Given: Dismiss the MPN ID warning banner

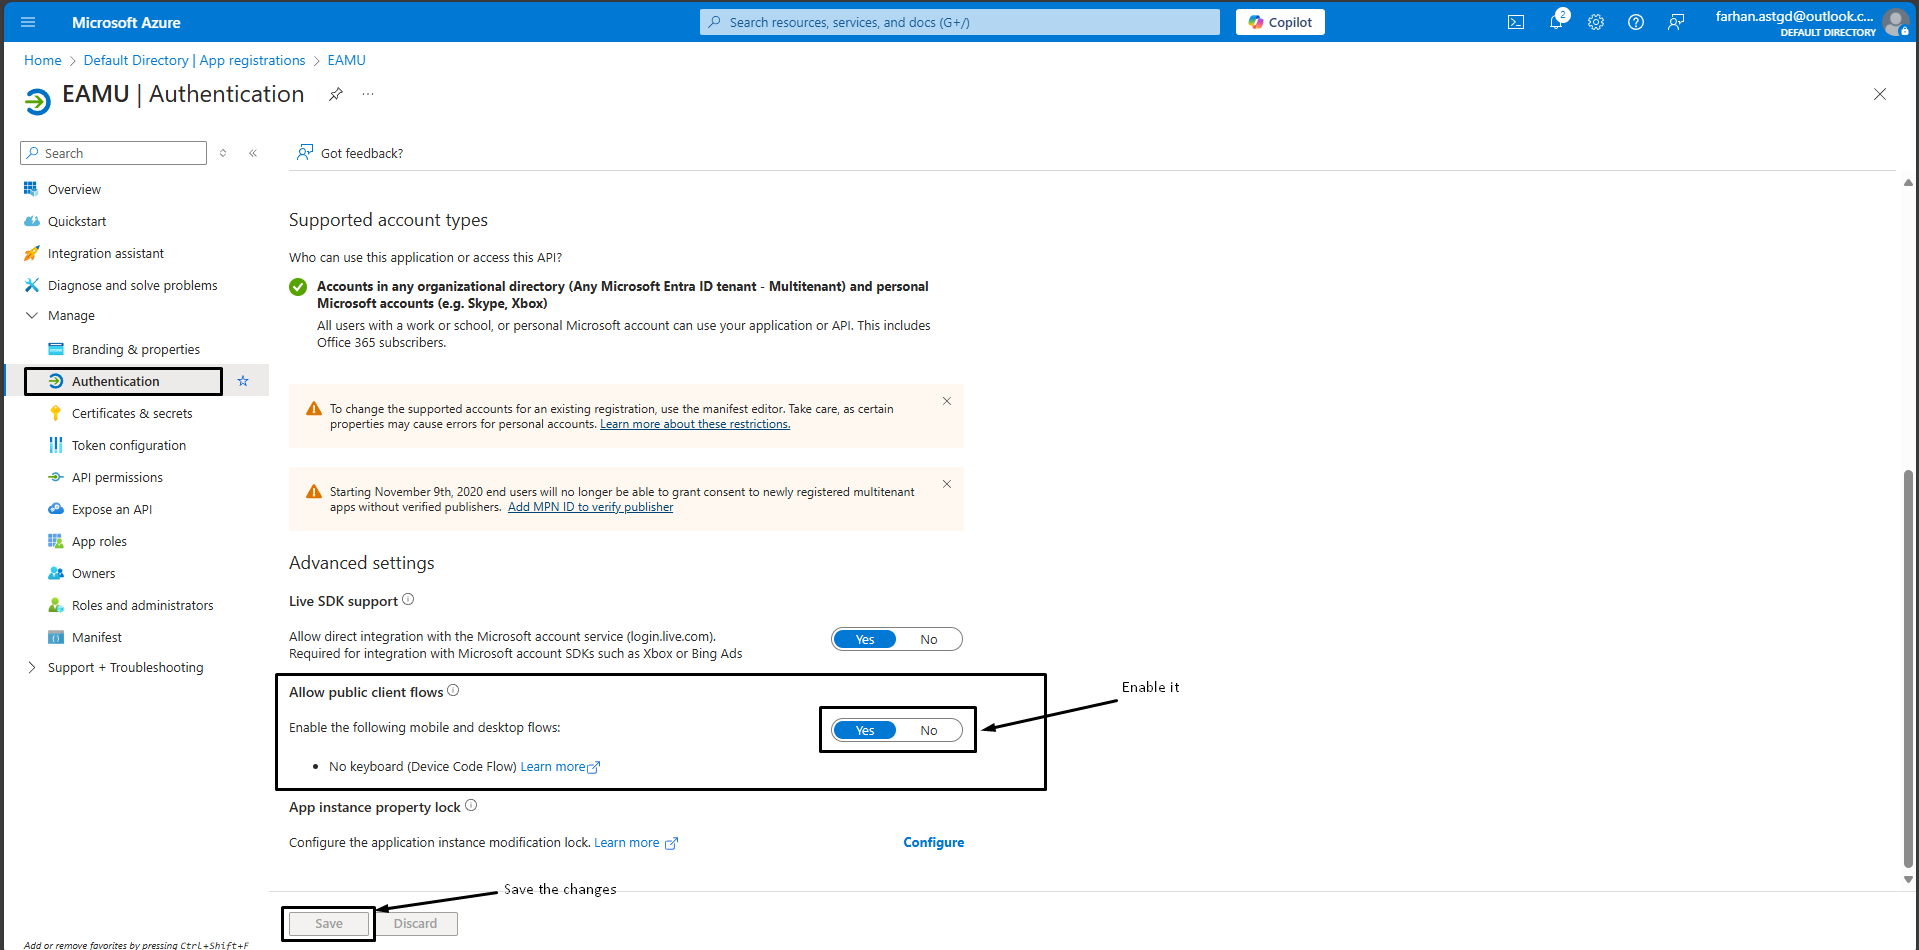Looking at the screenshot, I should click(x=946, y=484).
